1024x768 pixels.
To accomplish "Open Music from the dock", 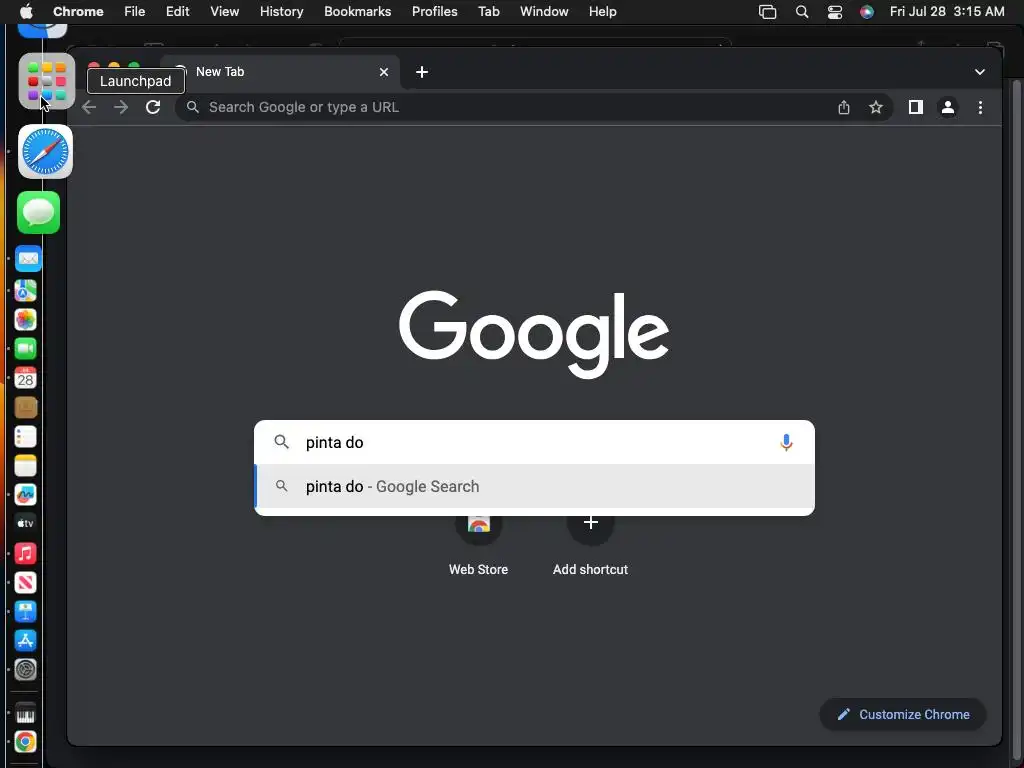I will click(x=25, y=553).
